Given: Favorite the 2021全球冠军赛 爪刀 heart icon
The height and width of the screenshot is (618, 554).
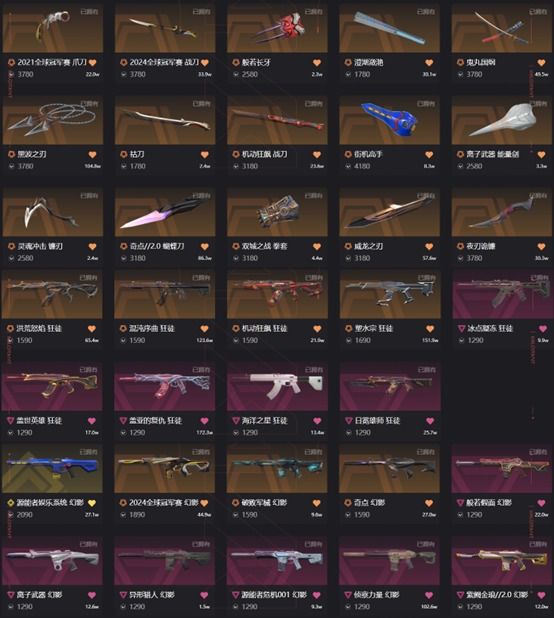Looking at the screenshot, I should pyautogui.click(x=92, y=63).
